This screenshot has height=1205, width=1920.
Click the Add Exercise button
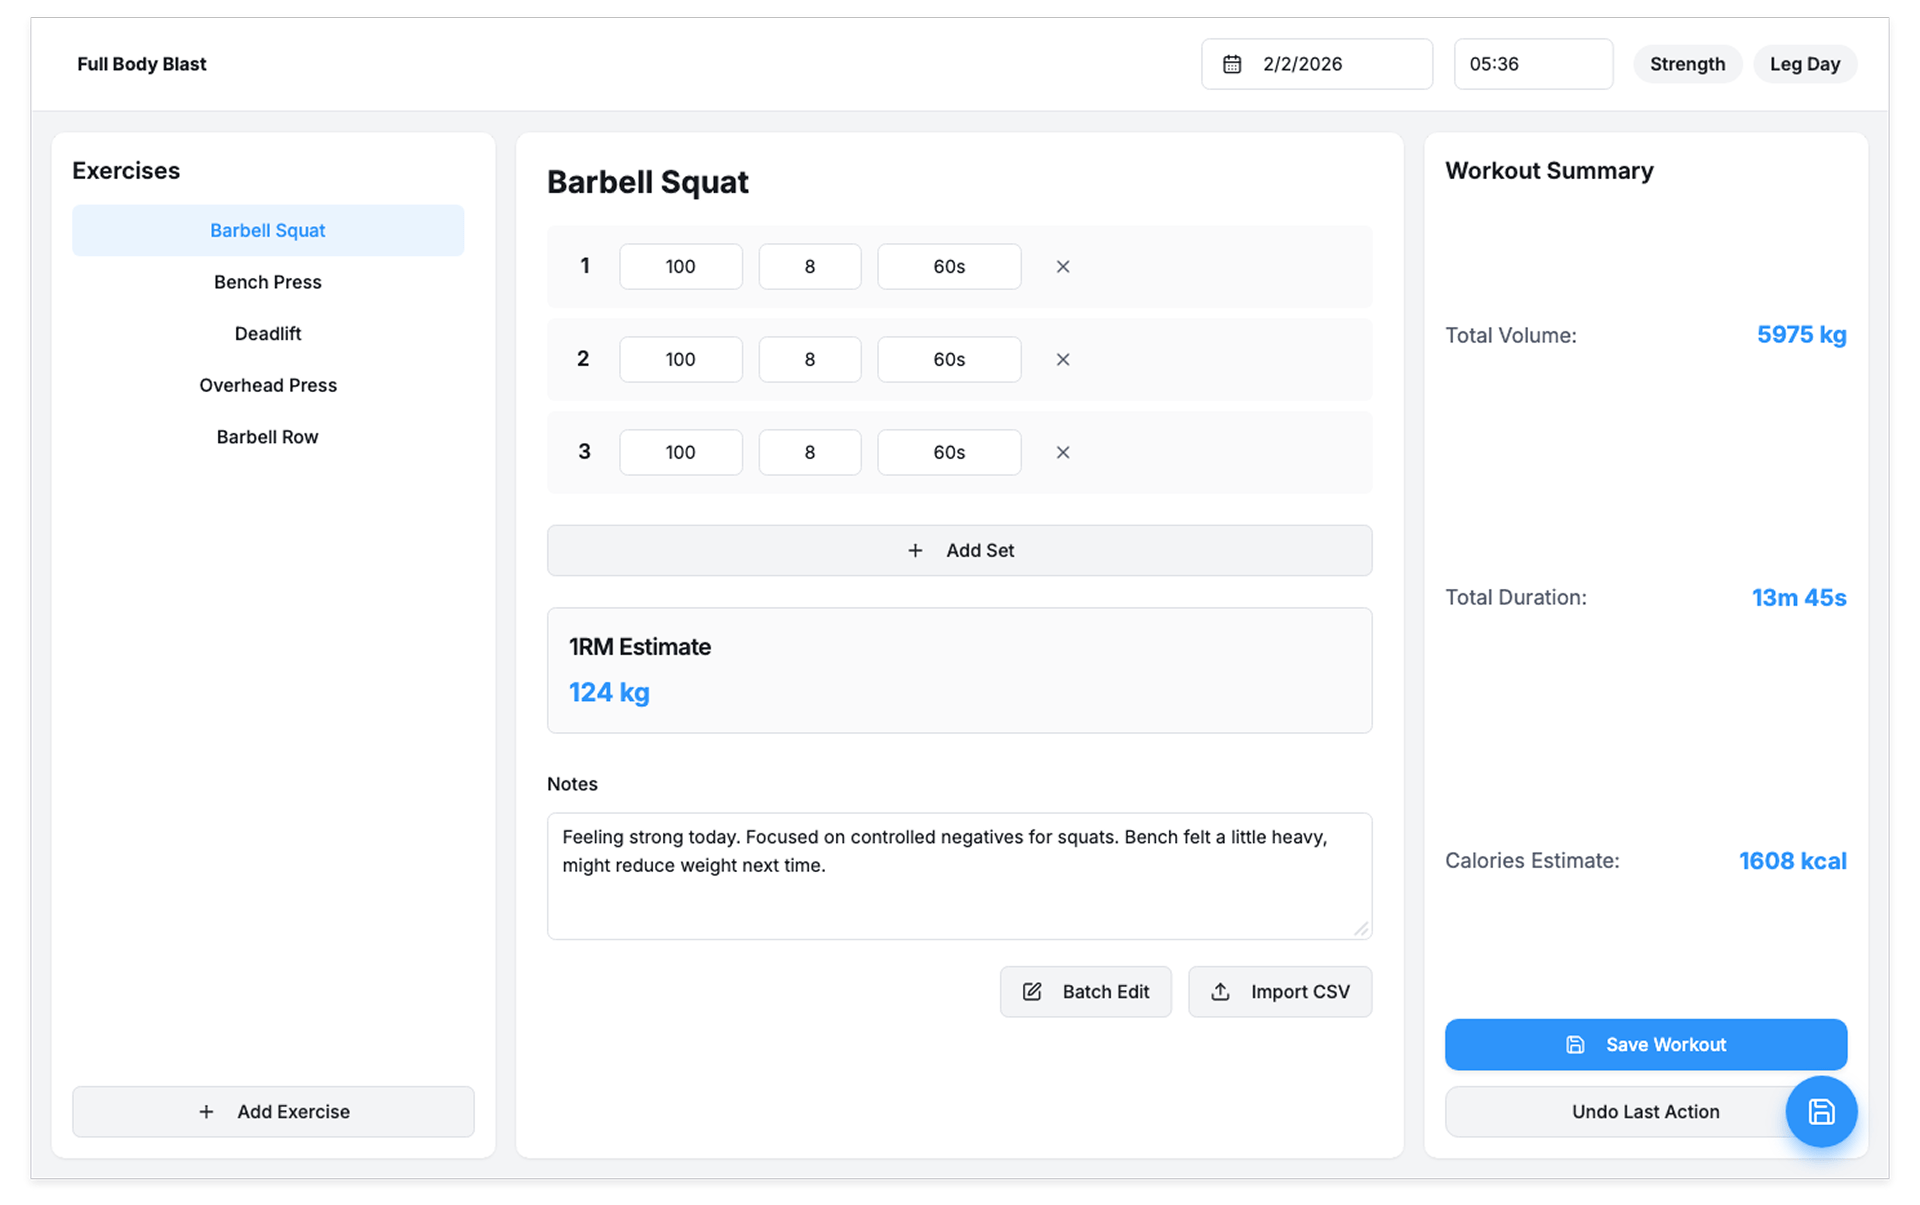click(273, 1112)
